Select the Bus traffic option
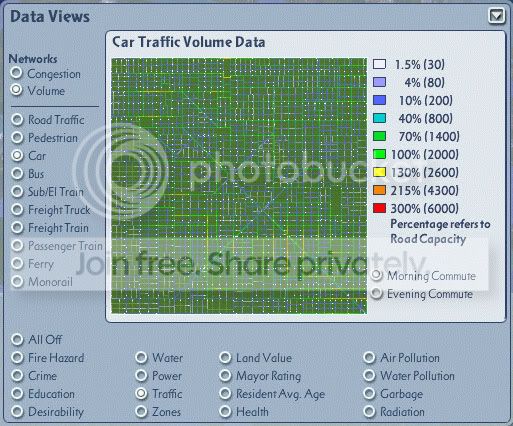 [x=17, y=173]
